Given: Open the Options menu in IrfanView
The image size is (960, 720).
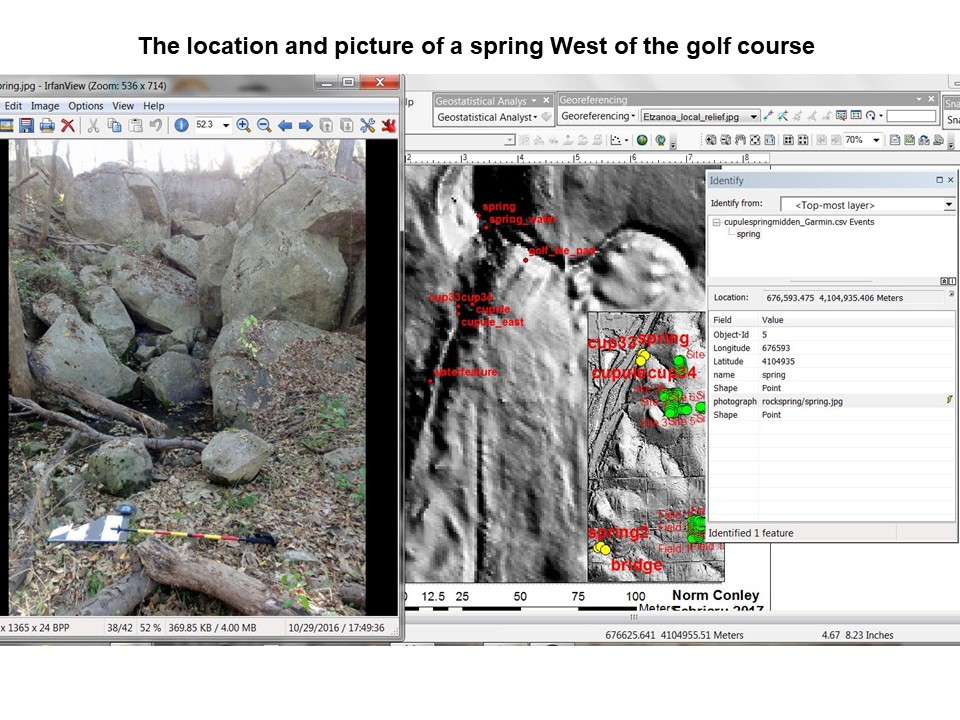Looking at the screenshot, I should coord(86,106).
